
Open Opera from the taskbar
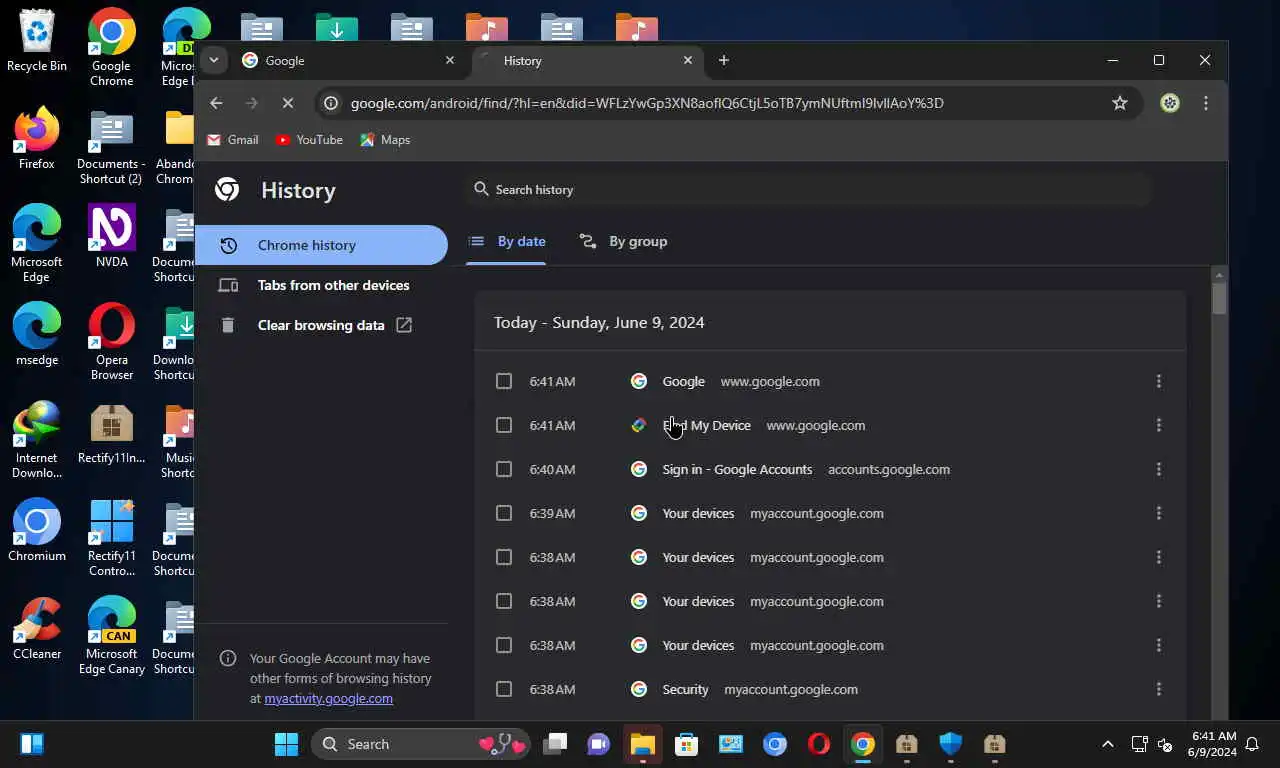tap(819, 744)
